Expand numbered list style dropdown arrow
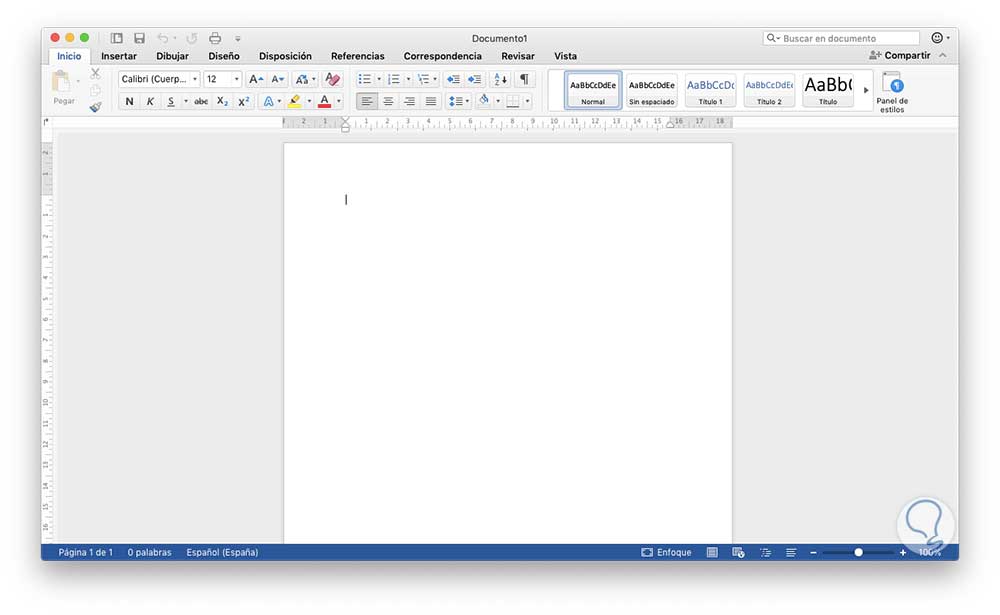1000x615 pixels. (x=408, y=79)
